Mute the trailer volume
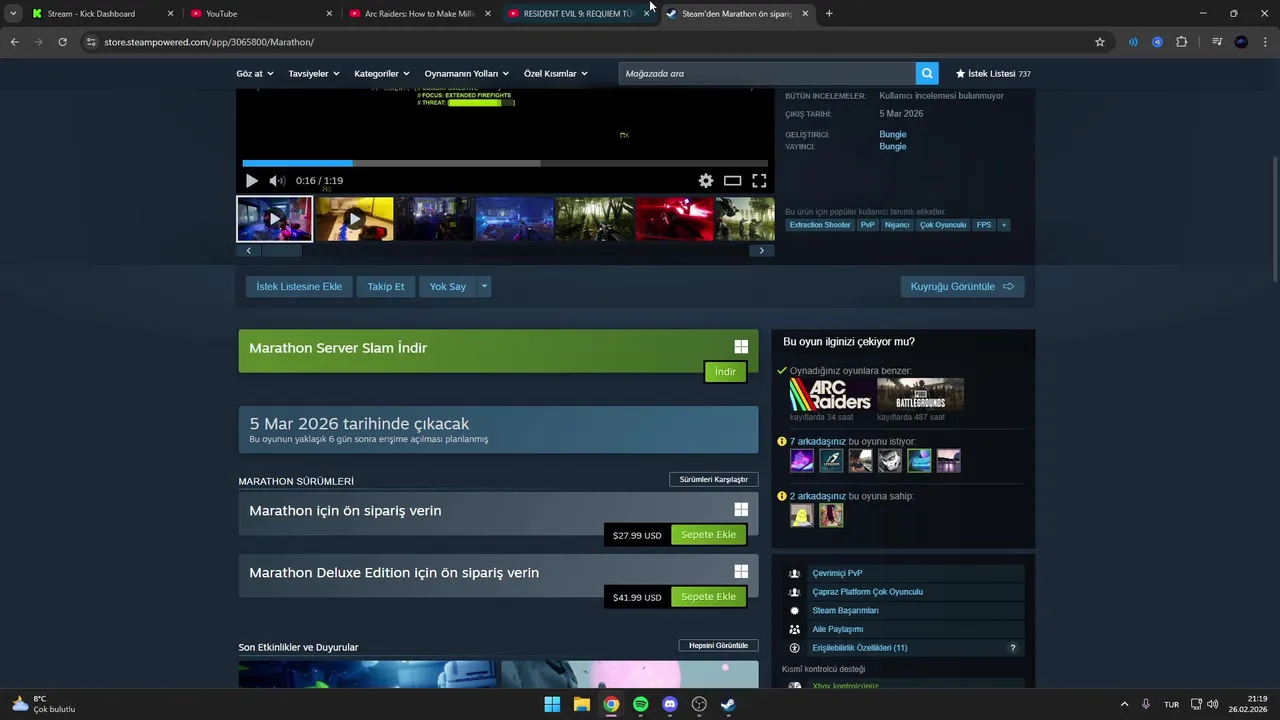 [277, 181]
